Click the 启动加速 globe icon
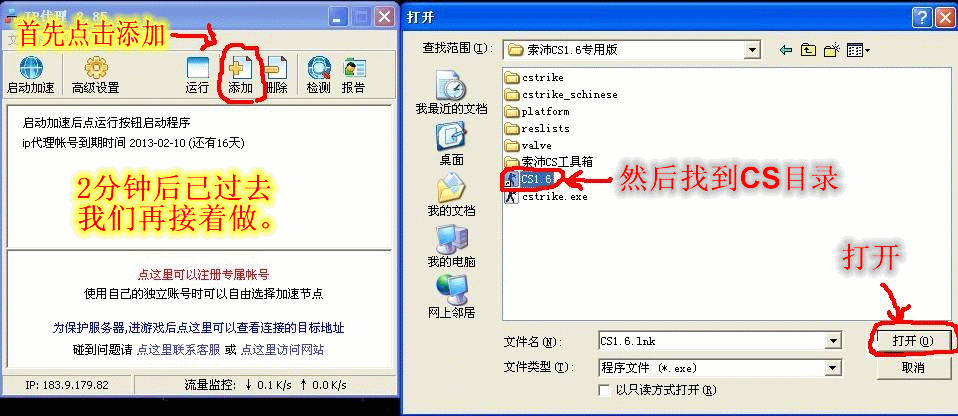The image size is (958, 416). 31,68
